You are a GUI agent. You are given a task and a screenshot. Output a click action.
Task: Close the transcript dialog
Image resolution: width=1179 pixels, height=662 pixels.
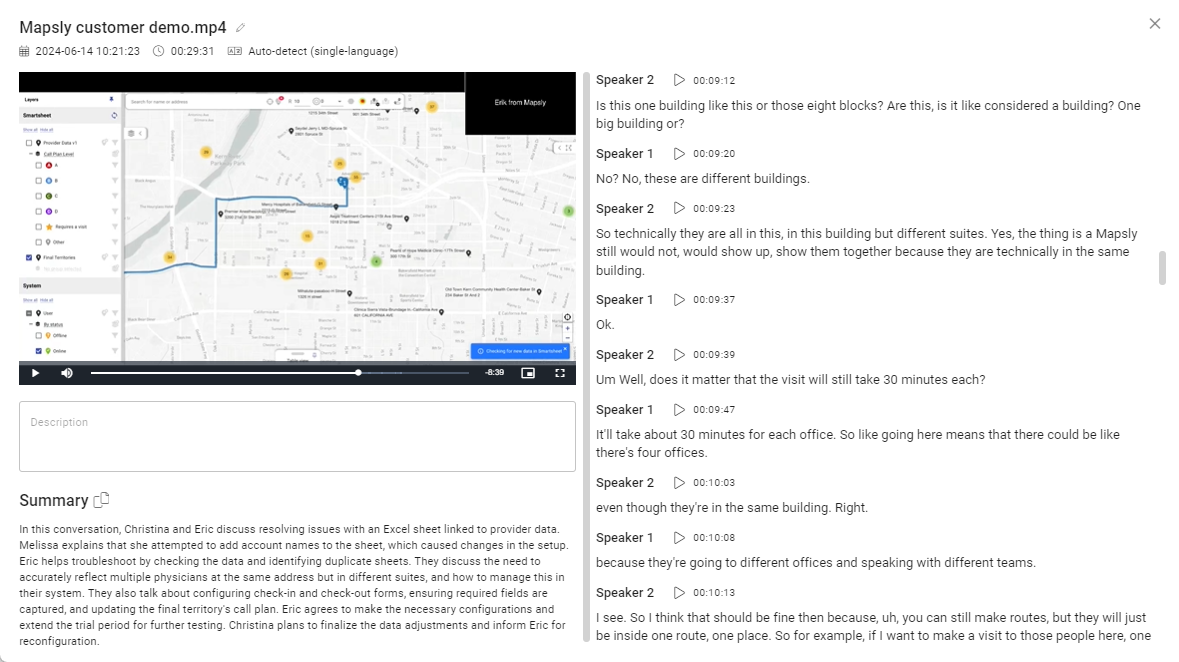pyautogui.click(x=1155, y=24)
